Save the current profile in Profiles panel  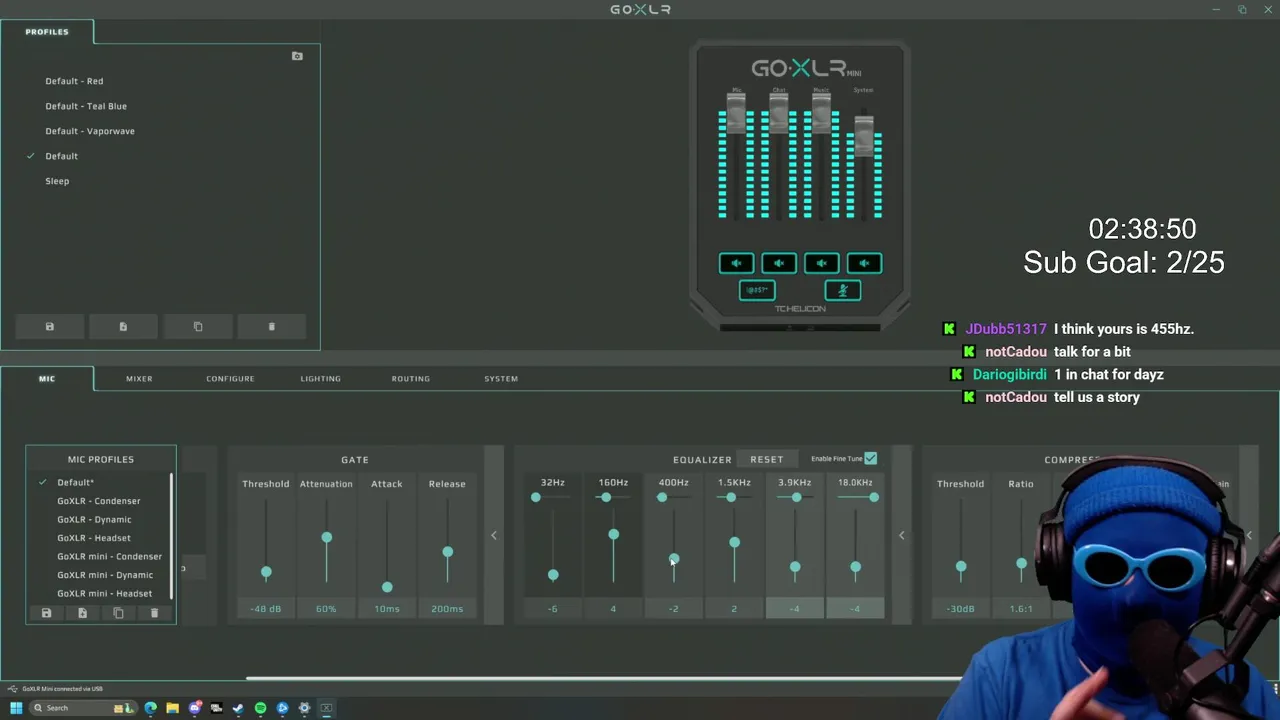pos(50,327)
